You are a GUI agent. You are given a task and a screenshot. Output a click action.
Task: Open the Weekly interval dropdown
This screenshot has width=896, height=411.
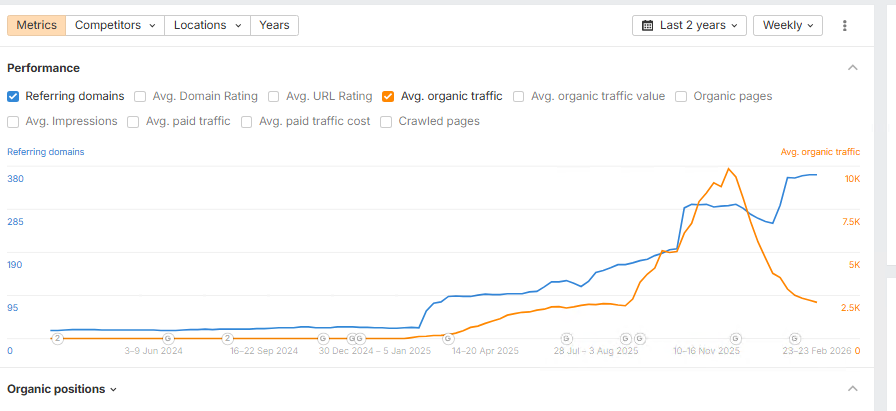[x=787, y=25]
